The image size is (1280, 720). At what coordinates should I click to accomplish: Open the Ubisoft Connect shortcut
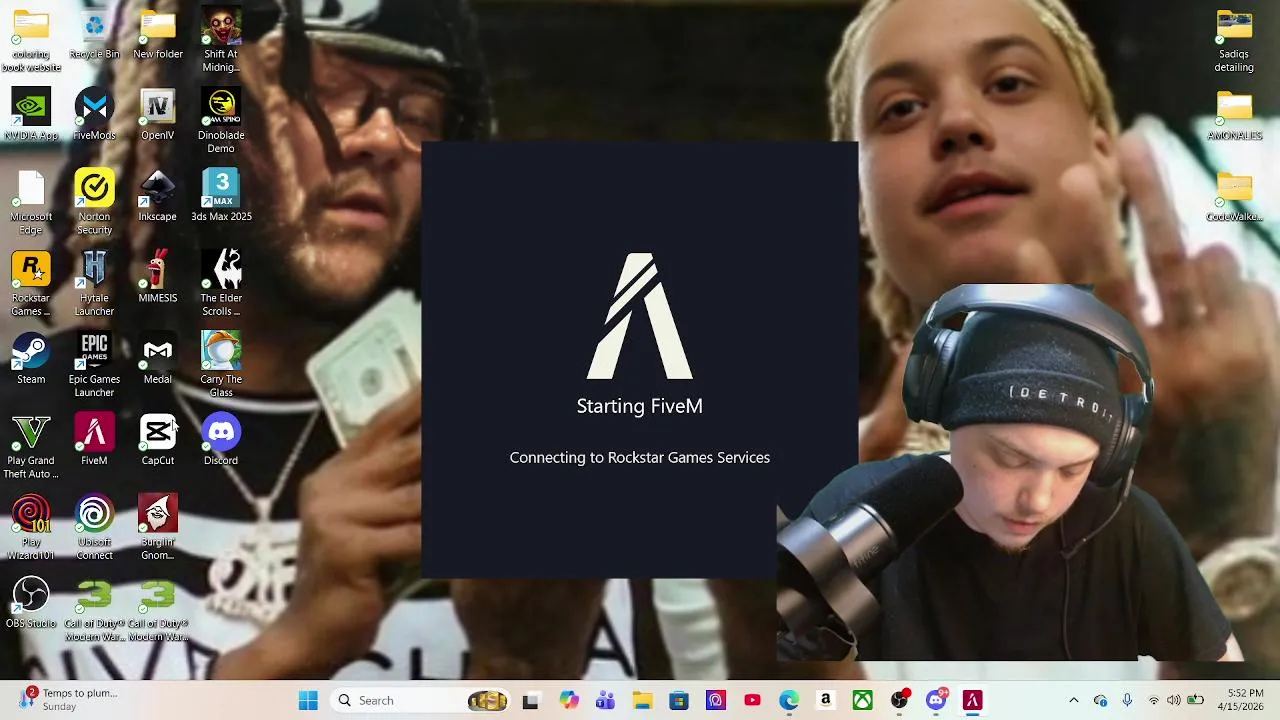pos(94,529)
